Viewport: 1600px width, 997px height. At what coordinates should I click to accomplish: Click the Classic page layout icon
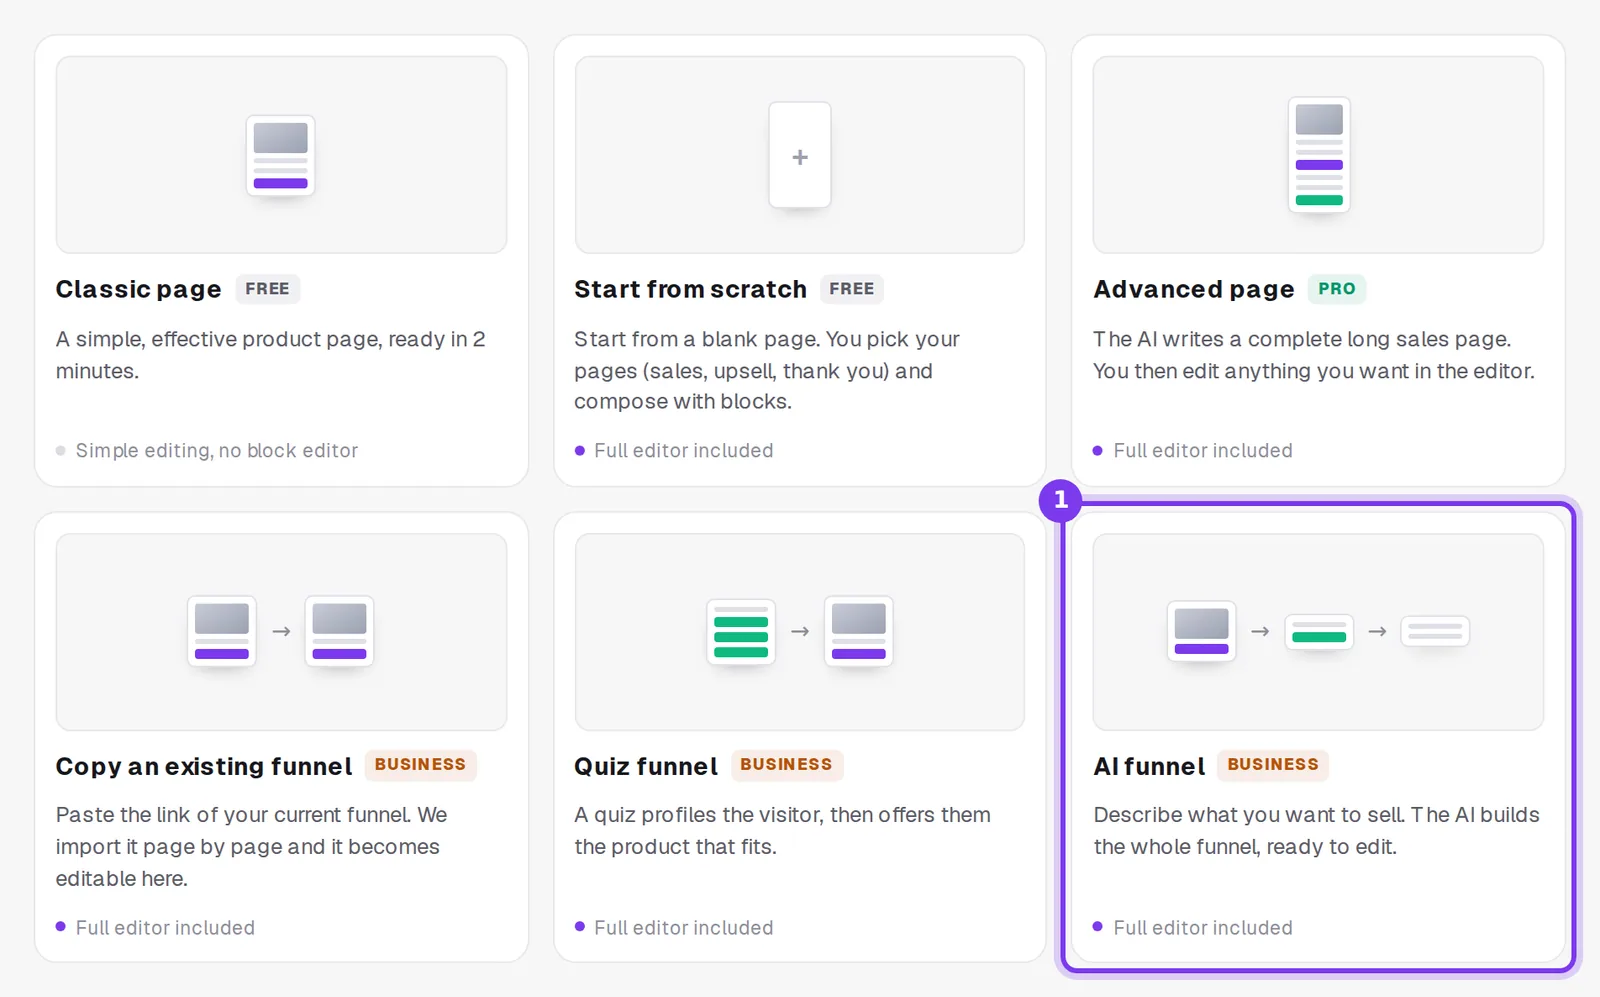281,155
